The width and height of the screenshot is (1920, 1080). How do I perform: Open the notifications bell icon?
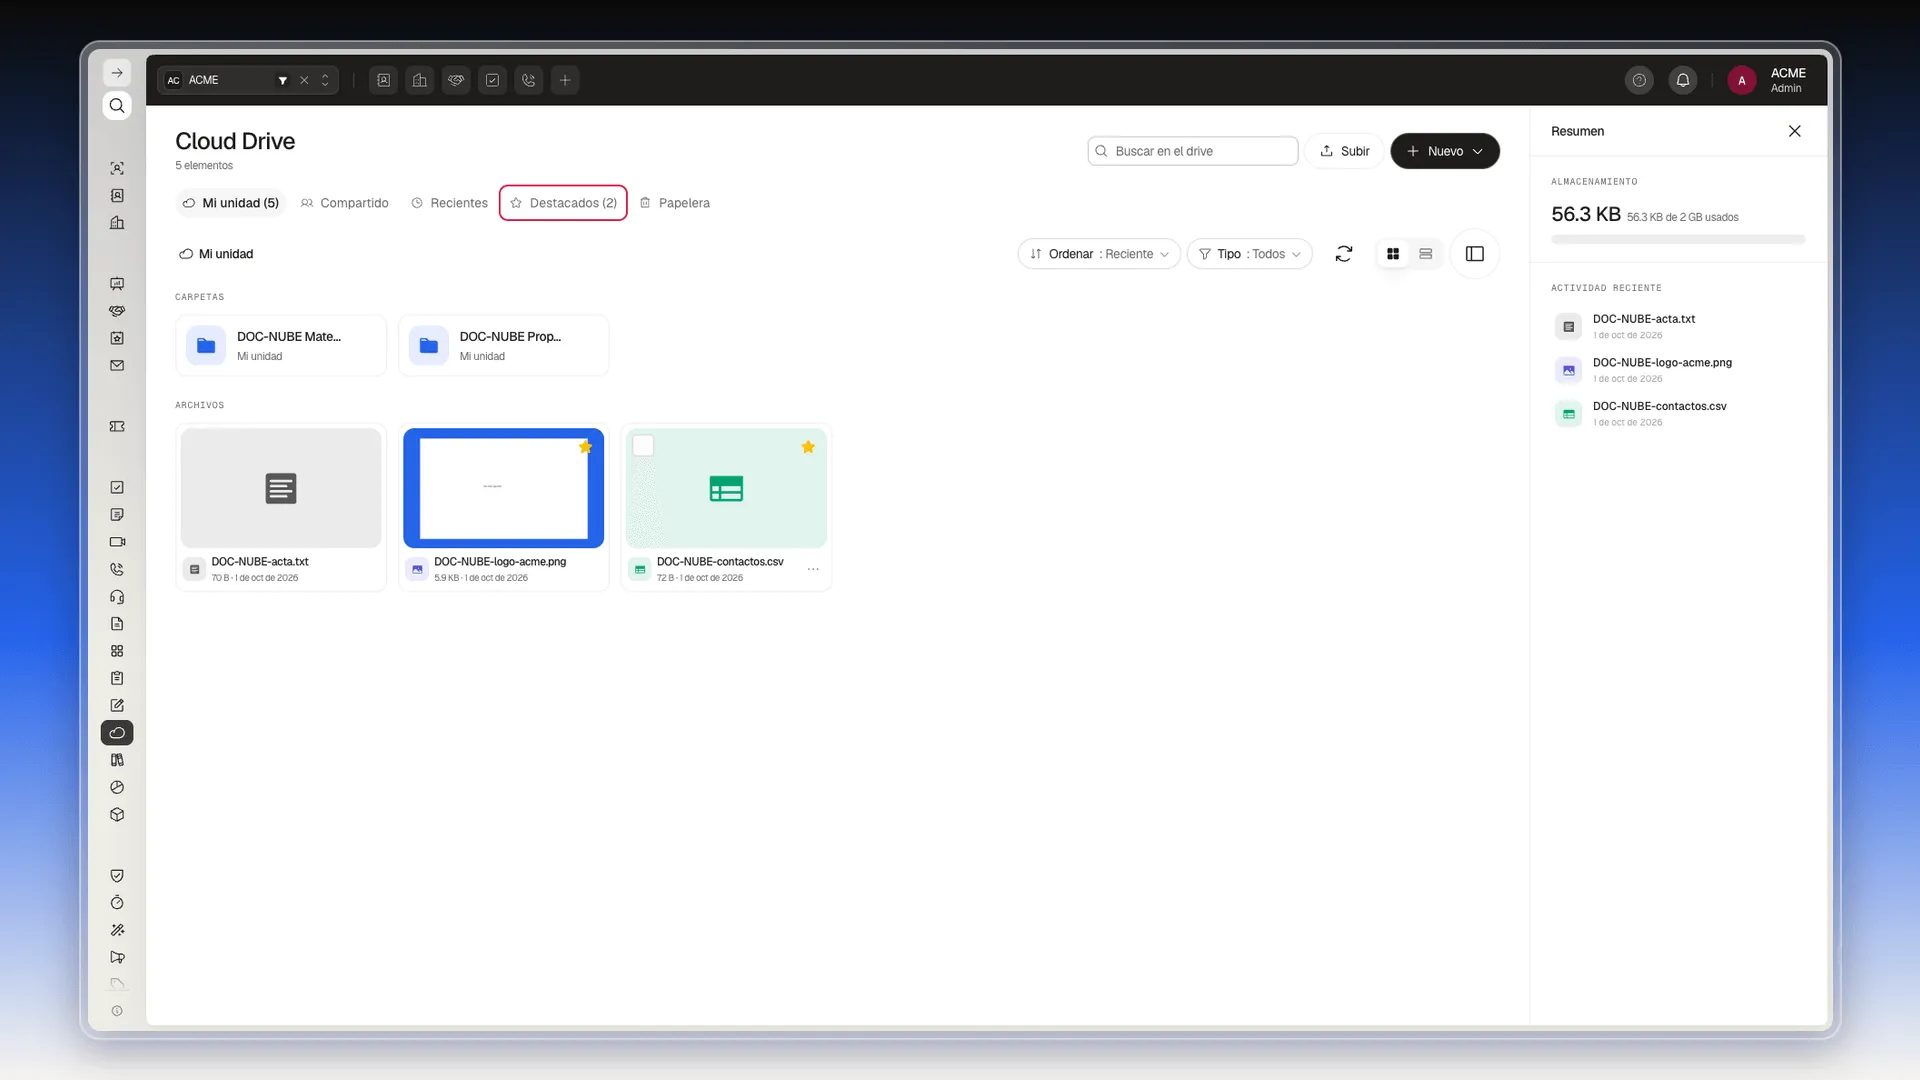1683,80
